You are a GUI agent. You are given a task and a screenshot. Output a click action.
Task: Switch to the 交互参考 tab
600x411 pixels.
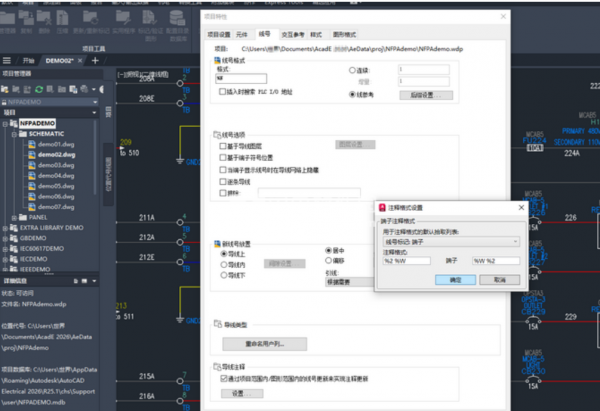(x=293, y=34)
